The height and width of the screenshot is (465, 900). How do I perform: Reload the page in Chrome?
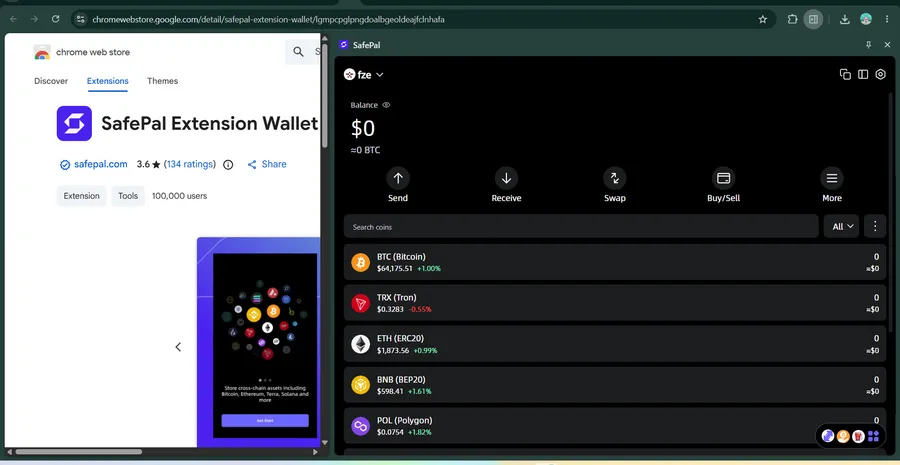(56, 19)
